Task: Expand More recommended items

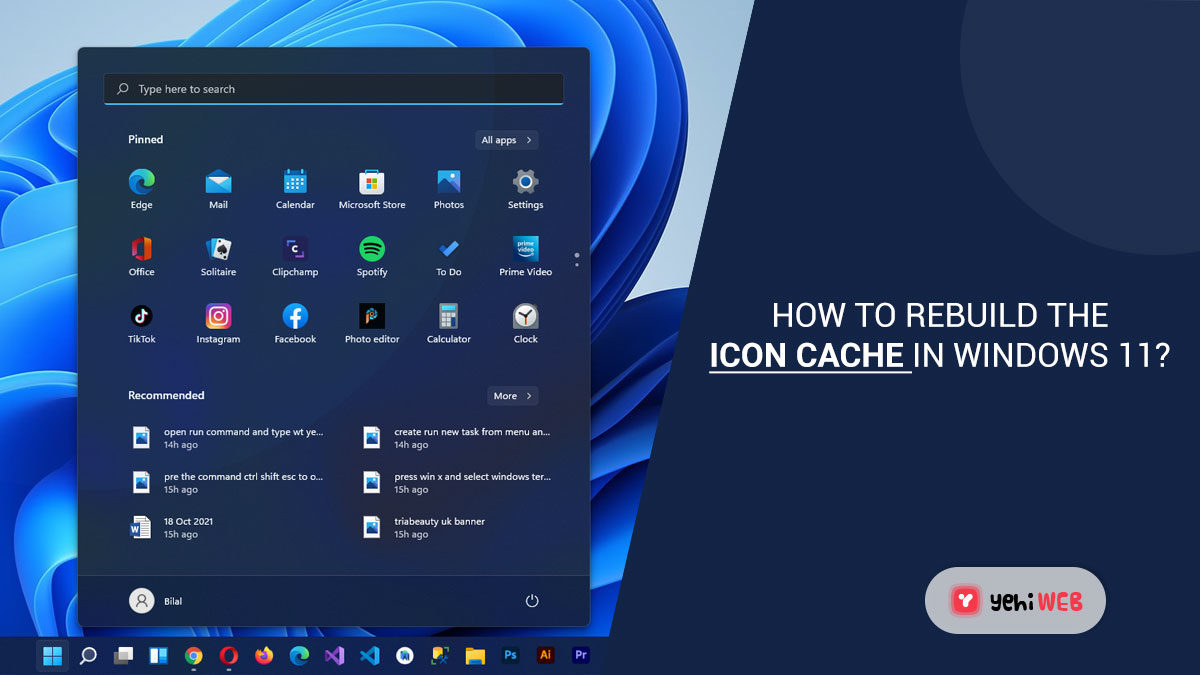Action: [512, 396]
